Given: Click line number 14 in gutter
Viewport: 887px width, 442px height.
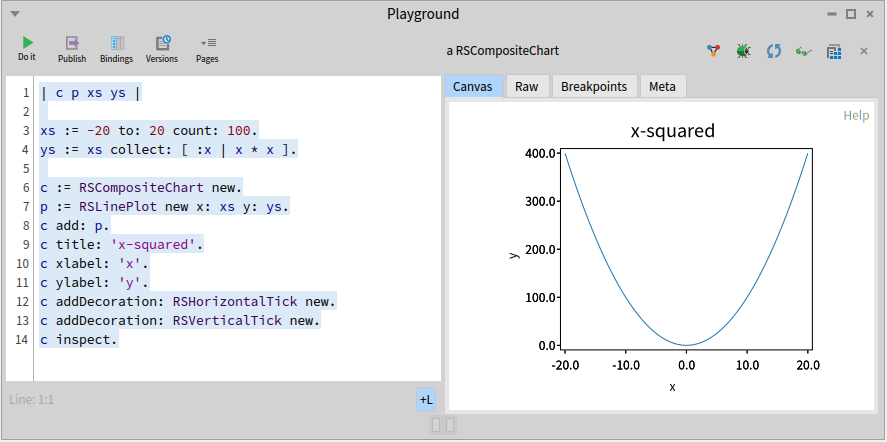Looking at the screenshot, I should (21, 340).
